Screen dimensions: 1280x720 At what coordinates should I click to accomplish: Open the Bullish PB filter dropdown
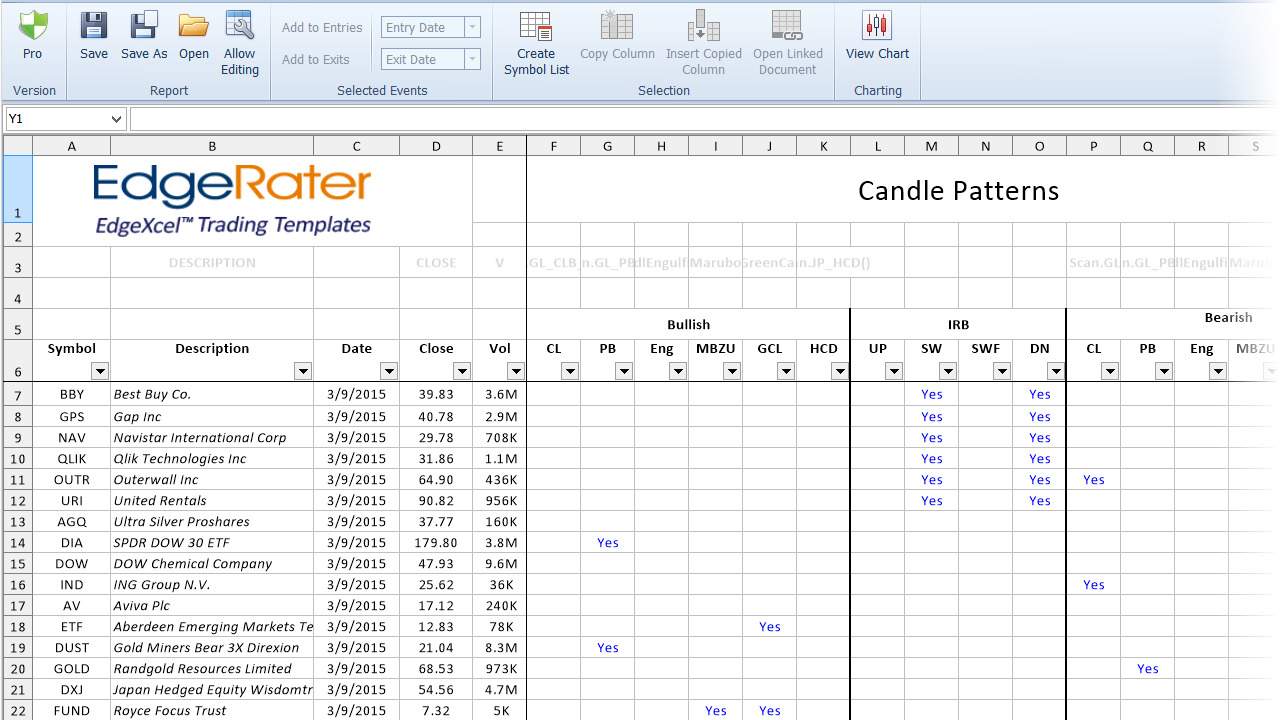[624, 371]
